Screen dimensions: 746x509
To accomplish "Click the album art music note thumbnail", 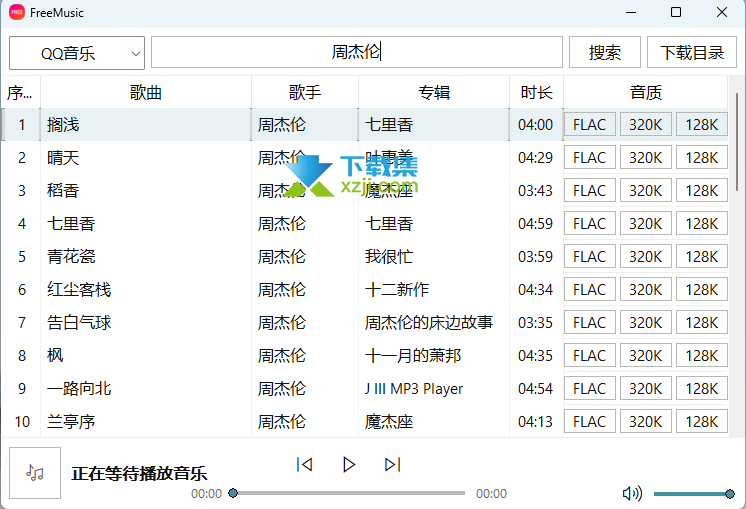I will click(35, 473).
